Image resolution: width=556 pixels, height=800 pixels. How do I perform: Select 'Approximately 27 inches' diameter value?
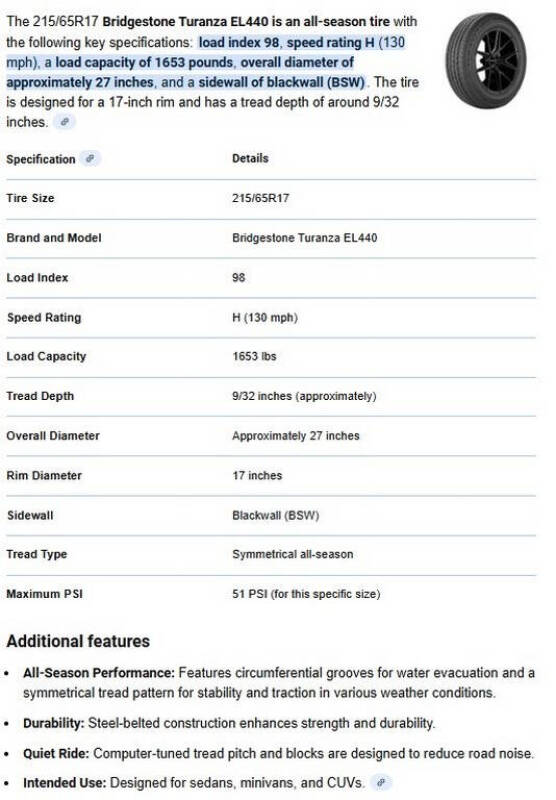tap(296, 436)
